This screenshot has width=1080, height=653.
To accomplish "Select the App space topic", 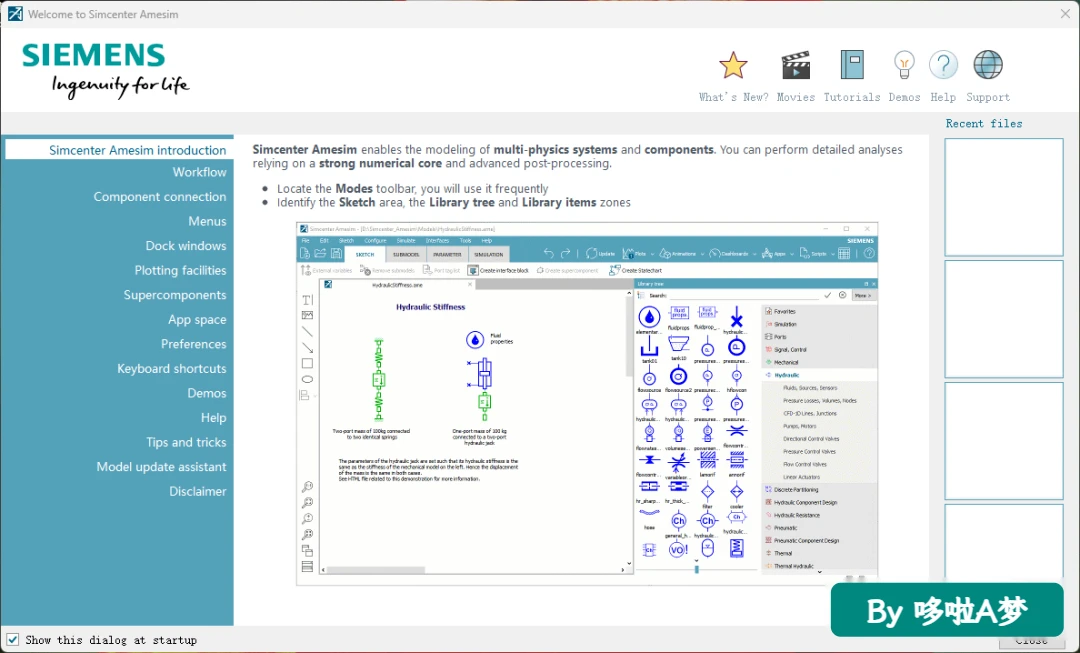I will coord(197,320).
